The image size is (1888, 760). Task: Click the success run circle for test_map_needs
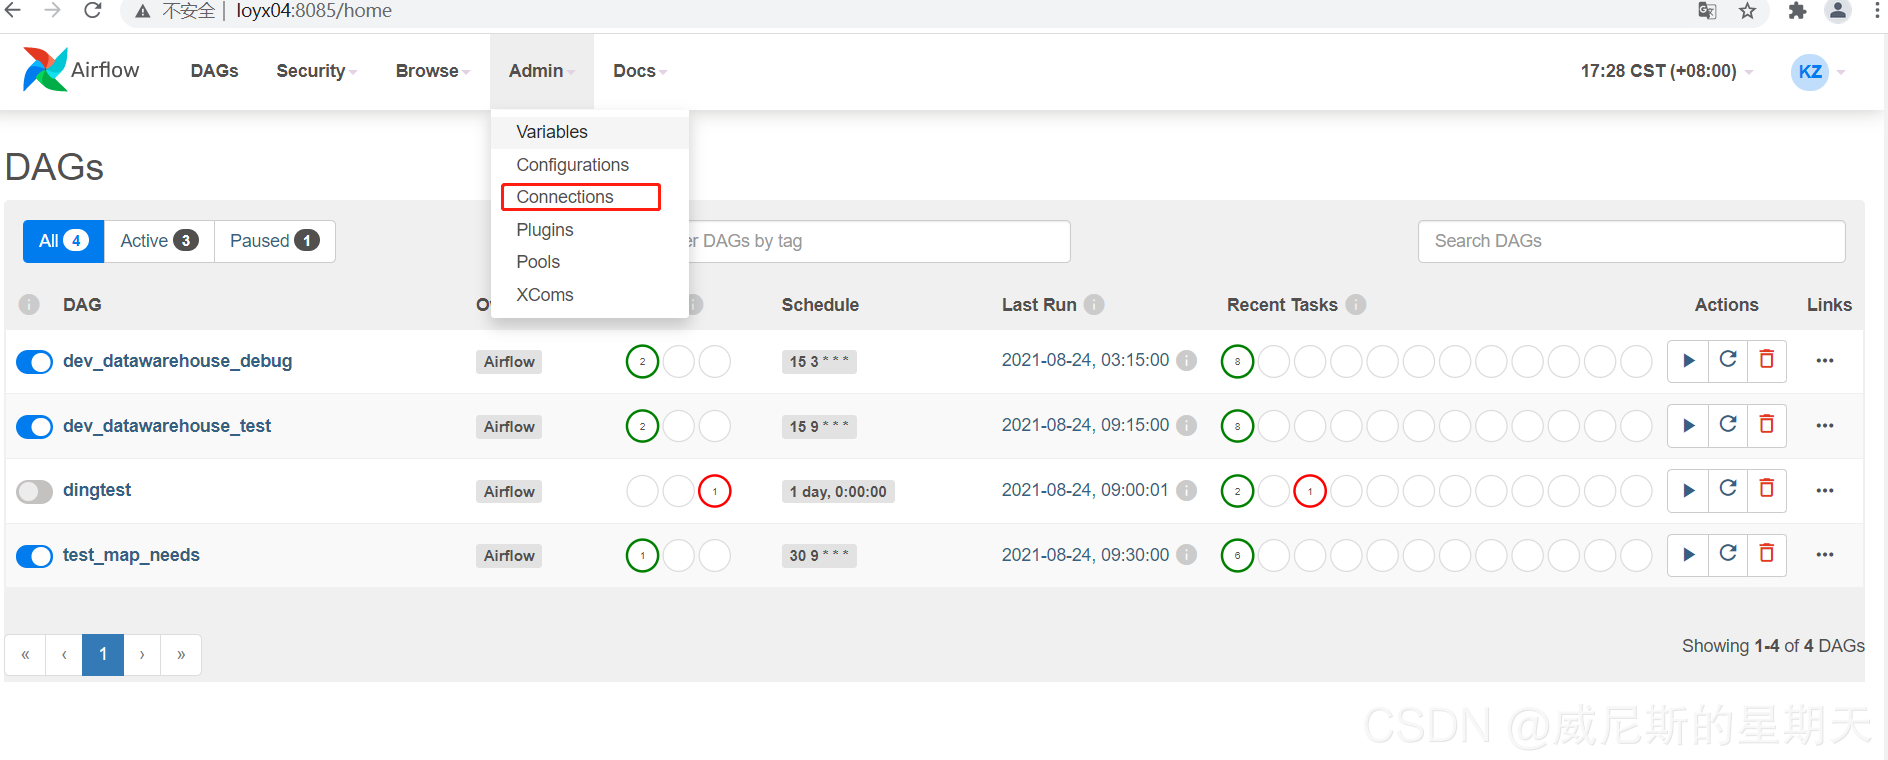click(x=642, y=555)
